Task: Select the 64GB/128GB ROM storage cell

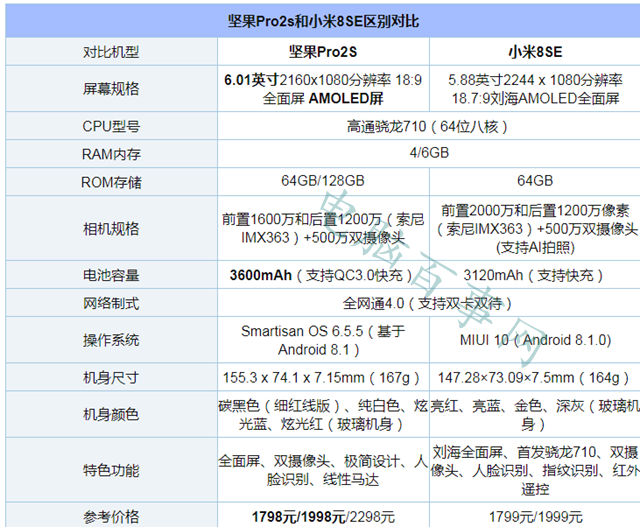Action: (x=318, y=181)
